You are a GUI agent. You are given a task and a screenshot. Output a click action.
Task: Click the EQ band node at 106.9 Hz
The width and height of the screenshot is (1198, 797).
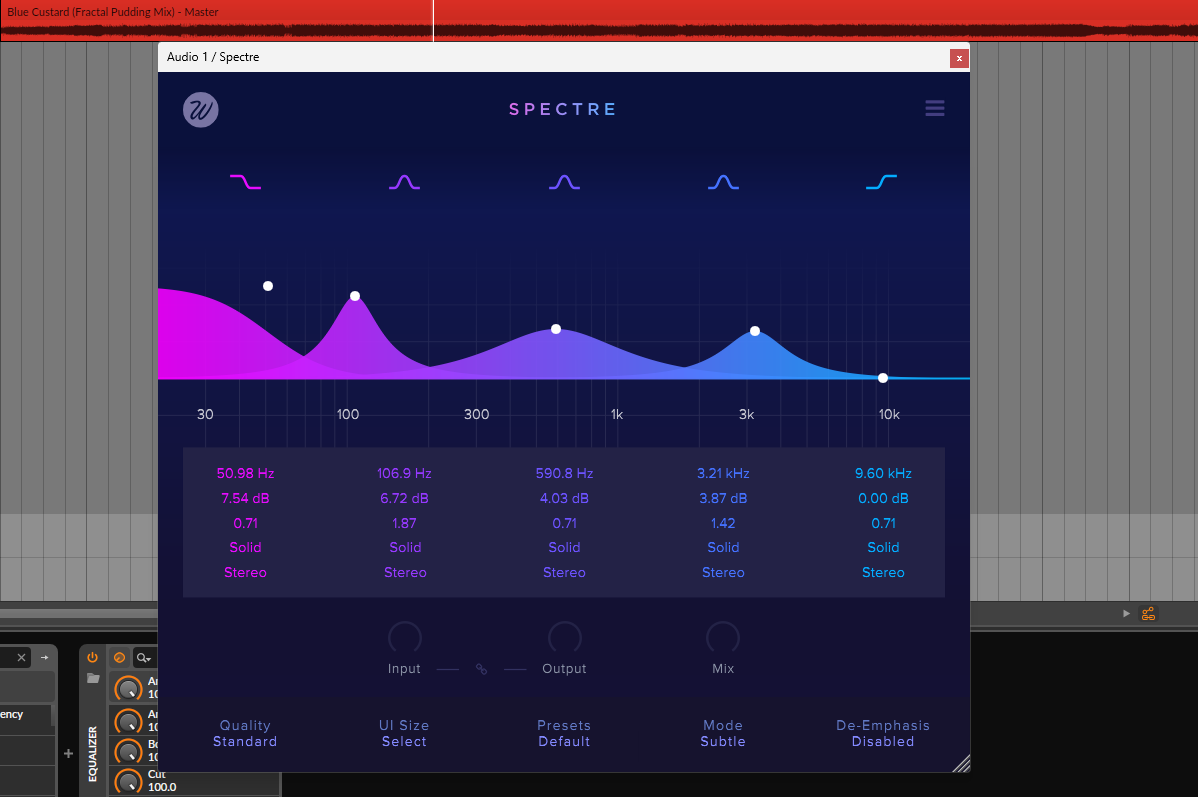[355, 296]
